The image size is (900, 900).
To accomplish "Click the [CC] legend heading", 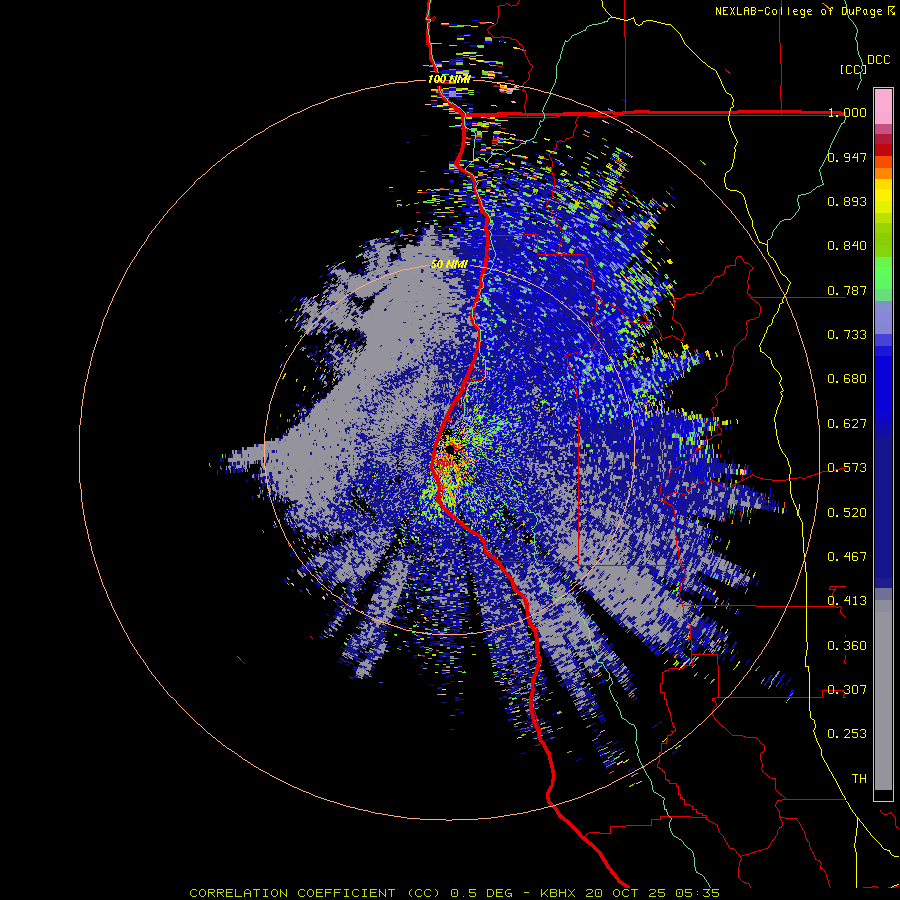I will point(853,69).
